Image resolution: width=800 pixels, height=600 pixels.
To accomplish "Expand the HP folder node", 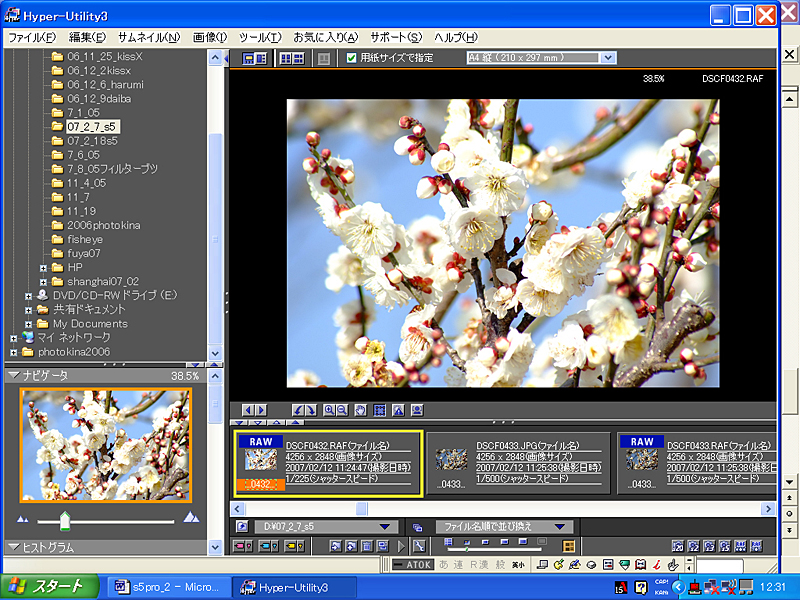I will 43,268.
